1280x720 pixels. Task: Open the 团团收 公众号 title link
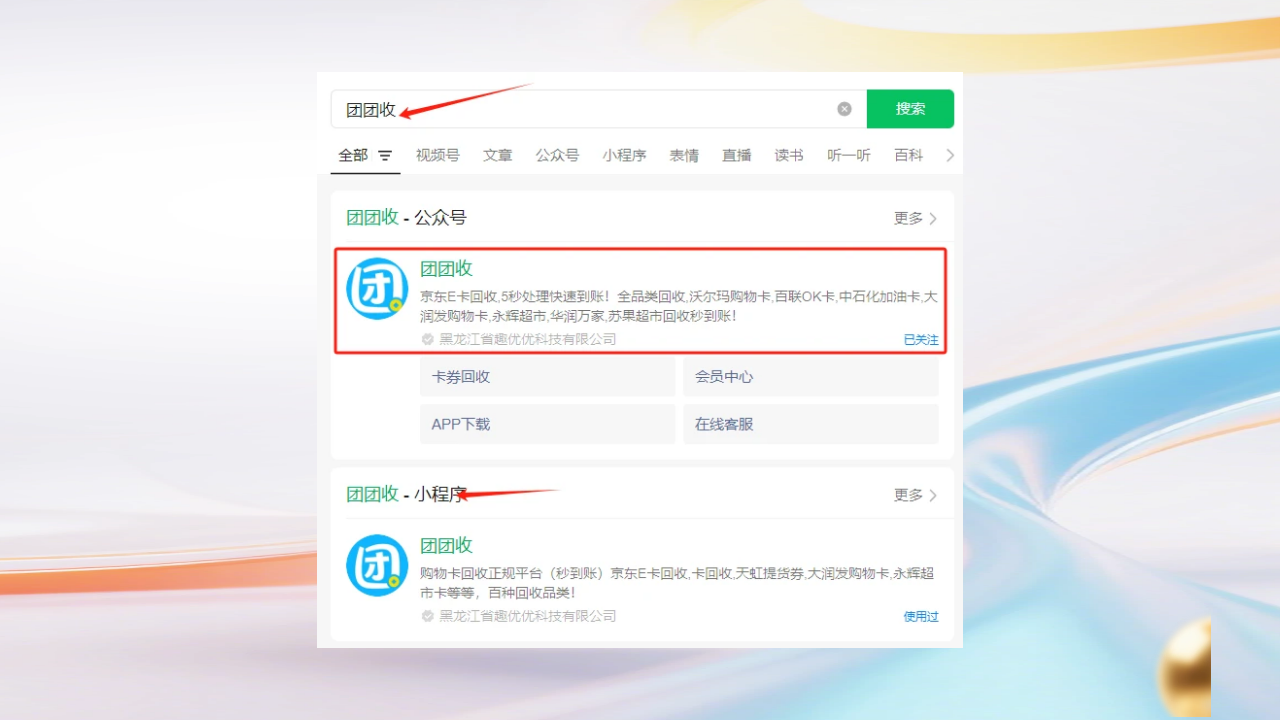pyautogui.click(x=446, y=268)
